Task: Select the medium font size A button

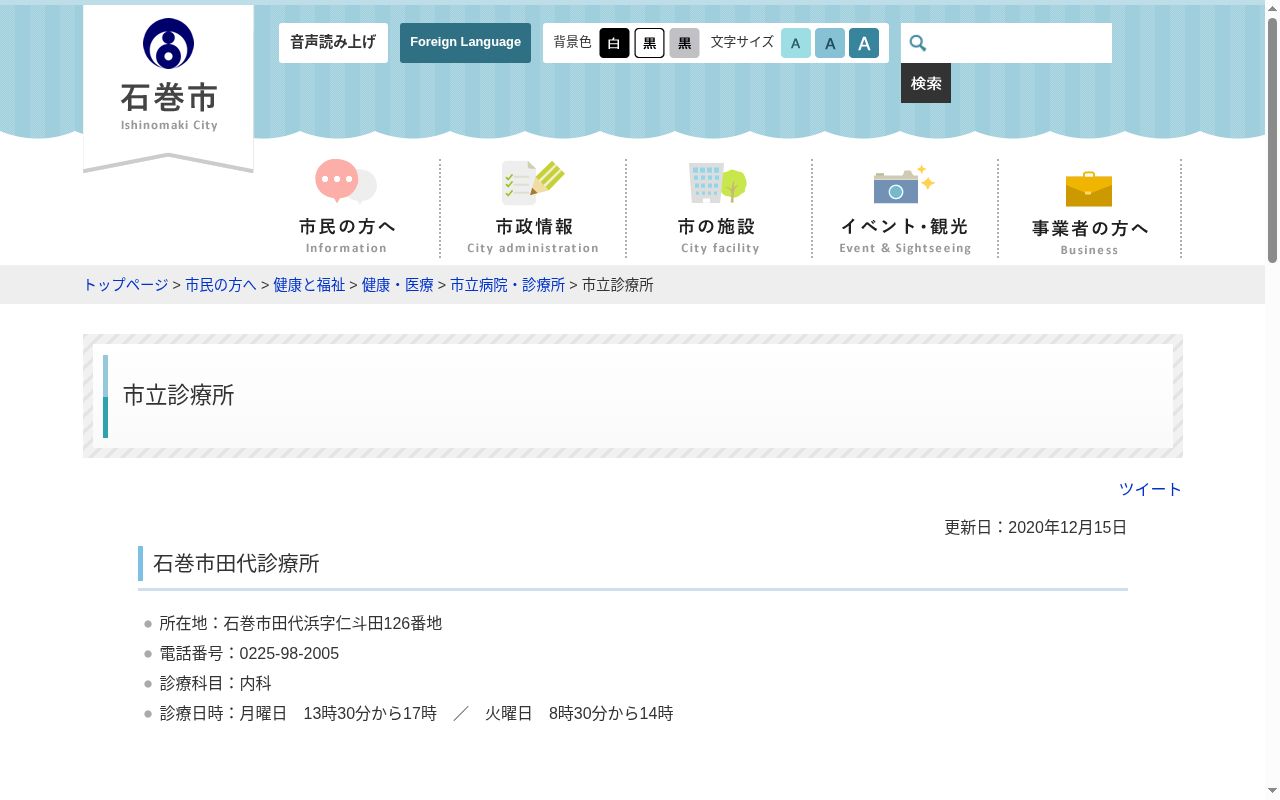Action: 830,43
